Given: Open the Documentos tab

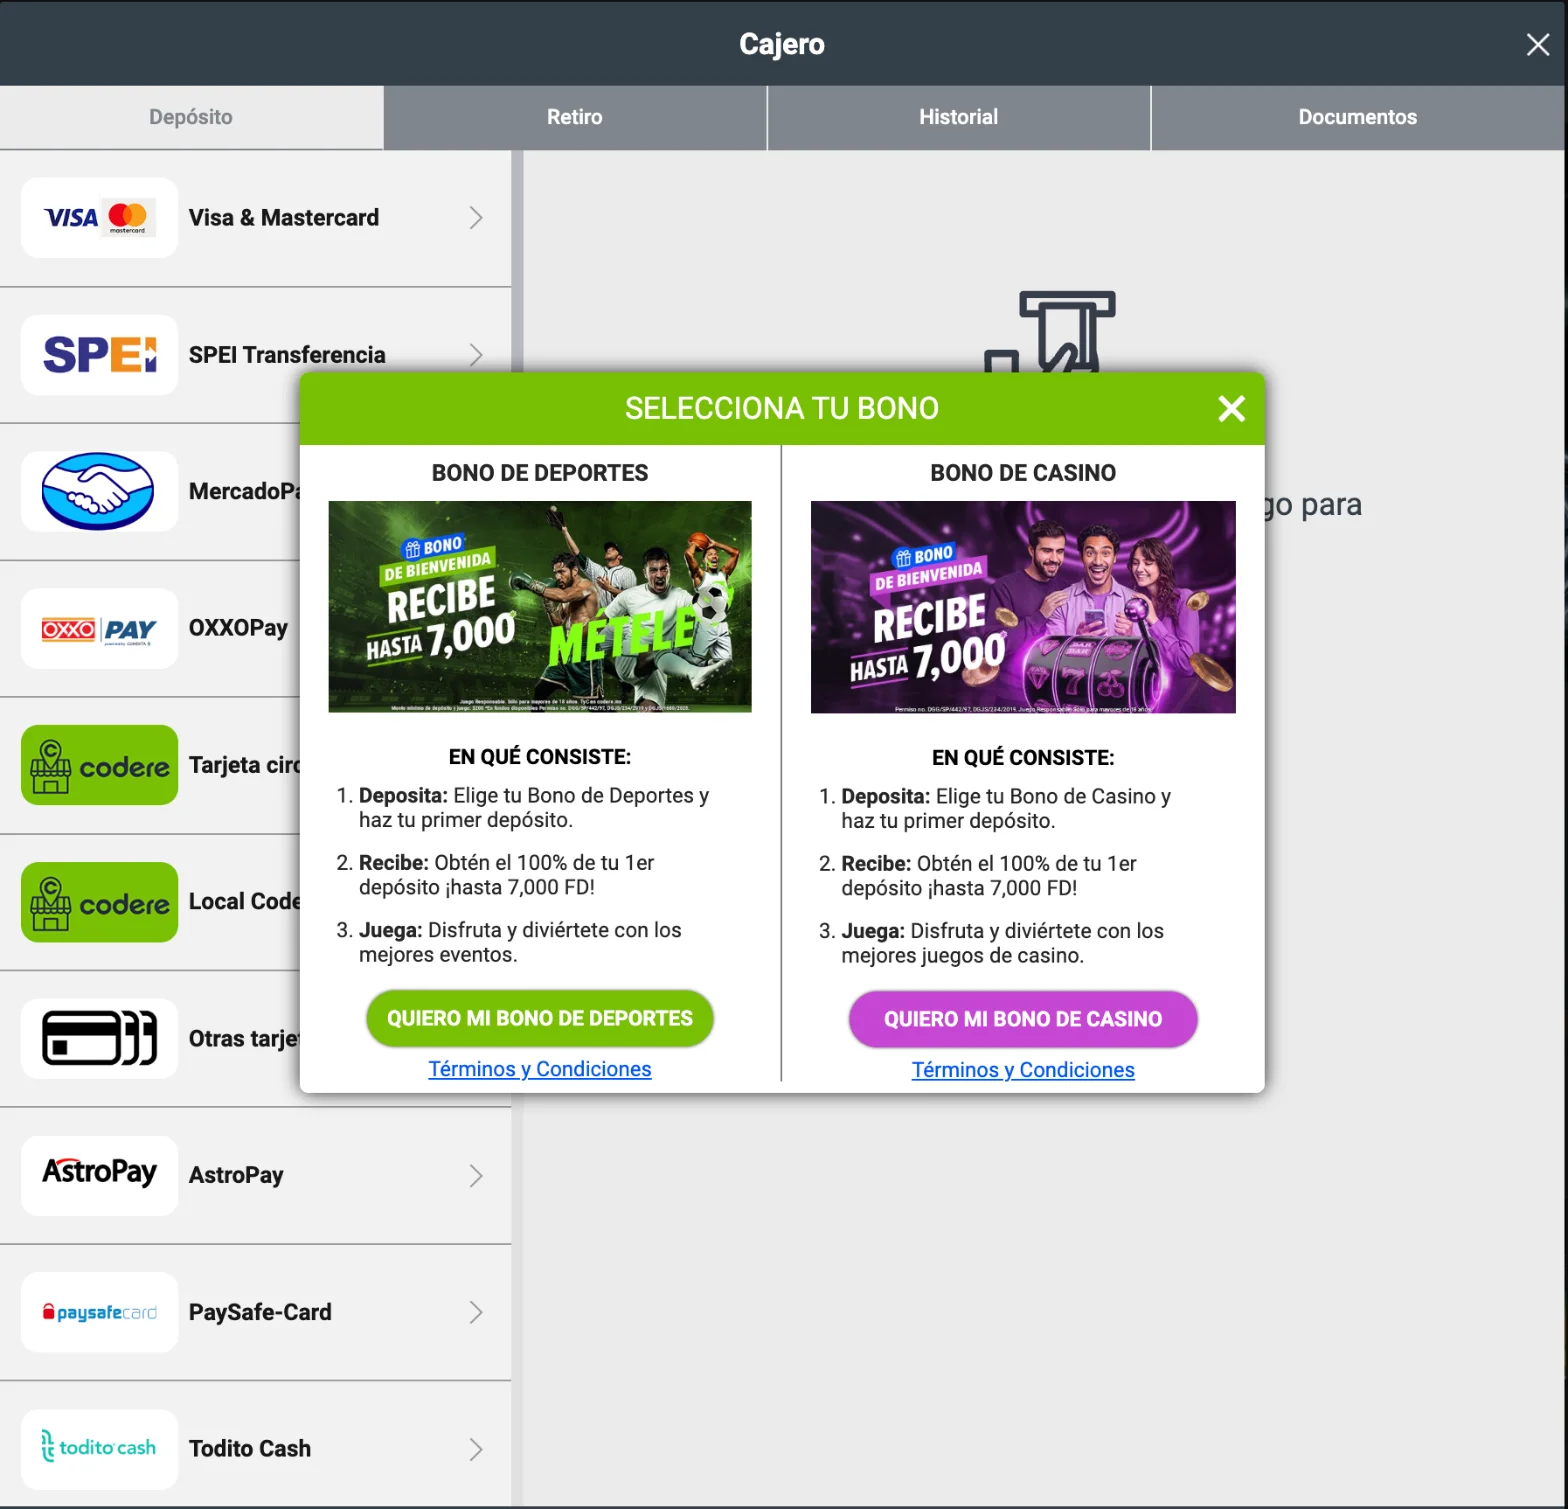Looking at the screenshot, I should [1358, 117].
